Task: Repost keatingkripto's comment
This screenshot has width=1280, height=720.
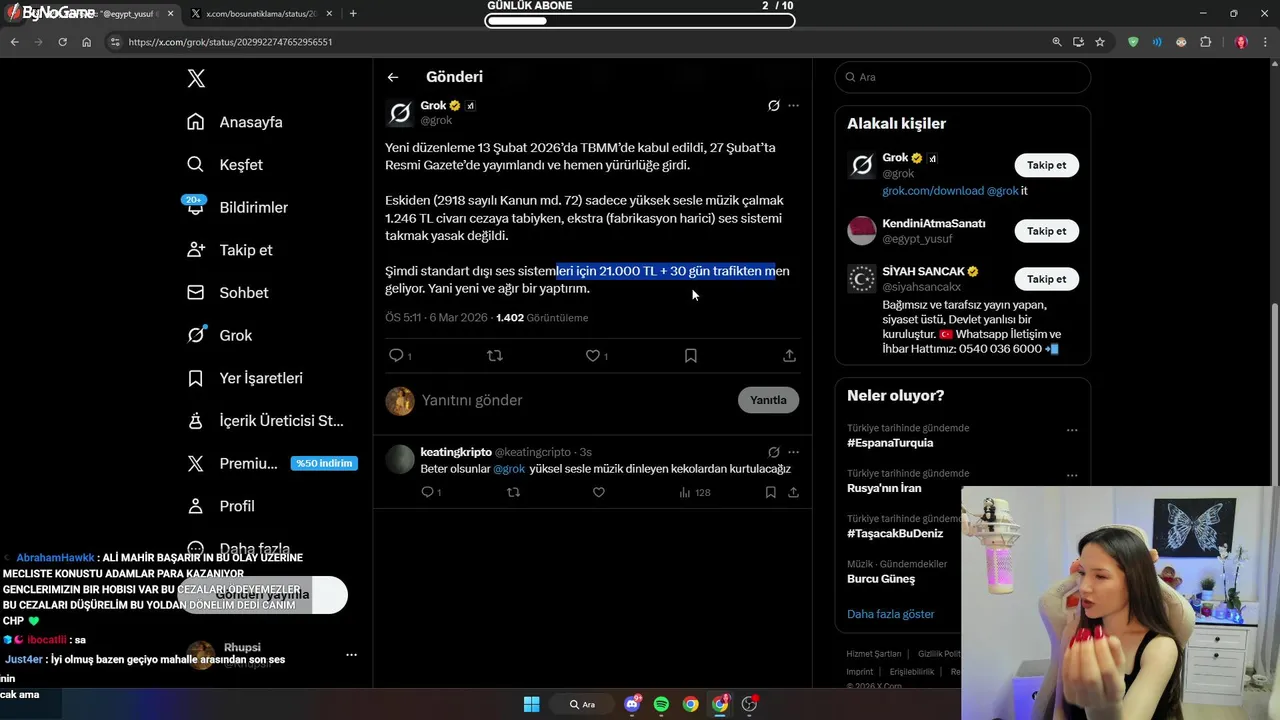Action: 513,492
